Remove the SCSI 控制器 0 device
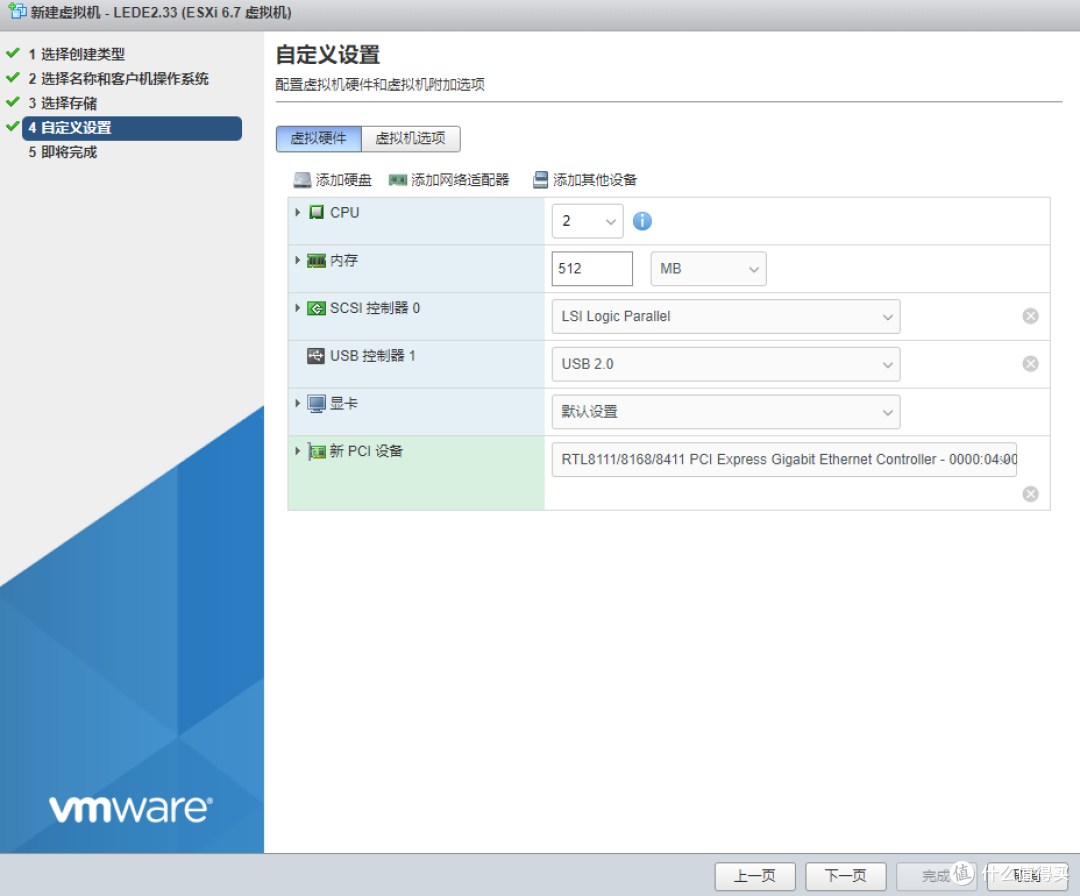Image resolution: width=1080 pixels, height=896 pixels. pyautogui.click(x=1030, y=316)
